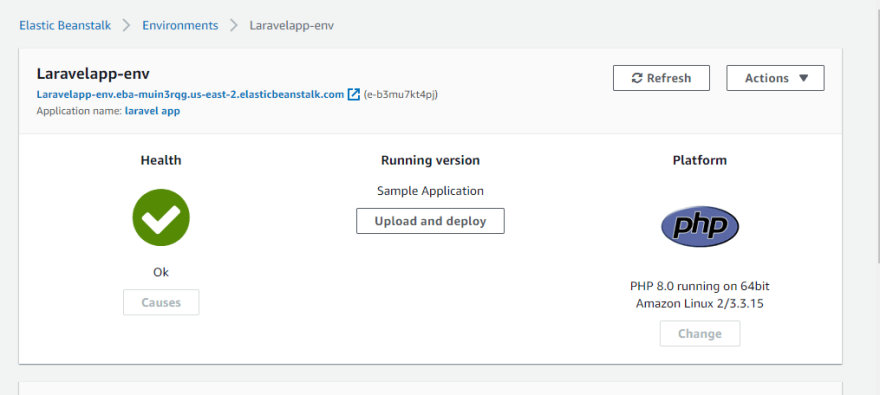880x395 pixels.
Task: Click the Health column heading
Action: coord(161,160)
